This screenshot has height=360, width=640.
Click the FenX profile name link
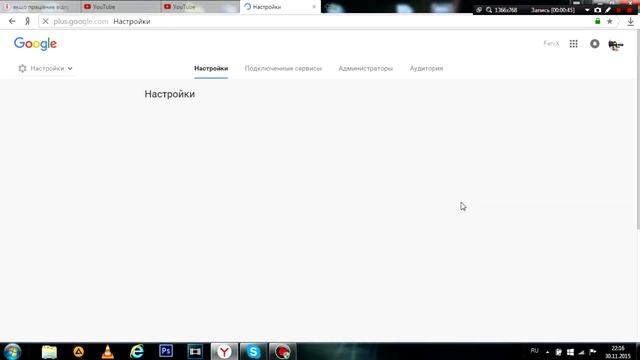click(551, 43)
